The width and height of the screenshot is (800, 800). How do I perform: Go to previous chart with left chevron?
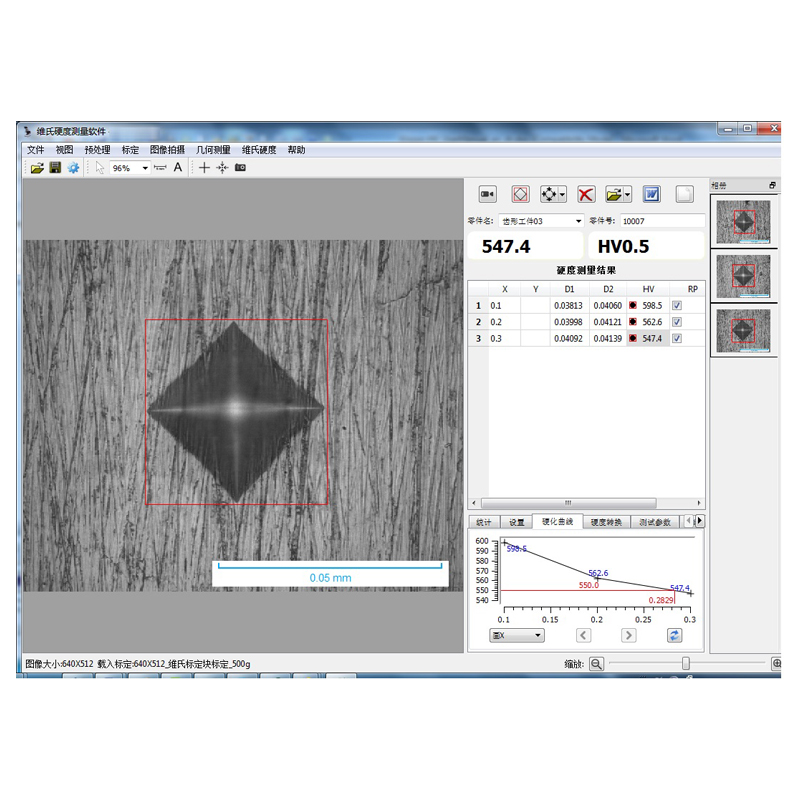click(x=584, y=635)
